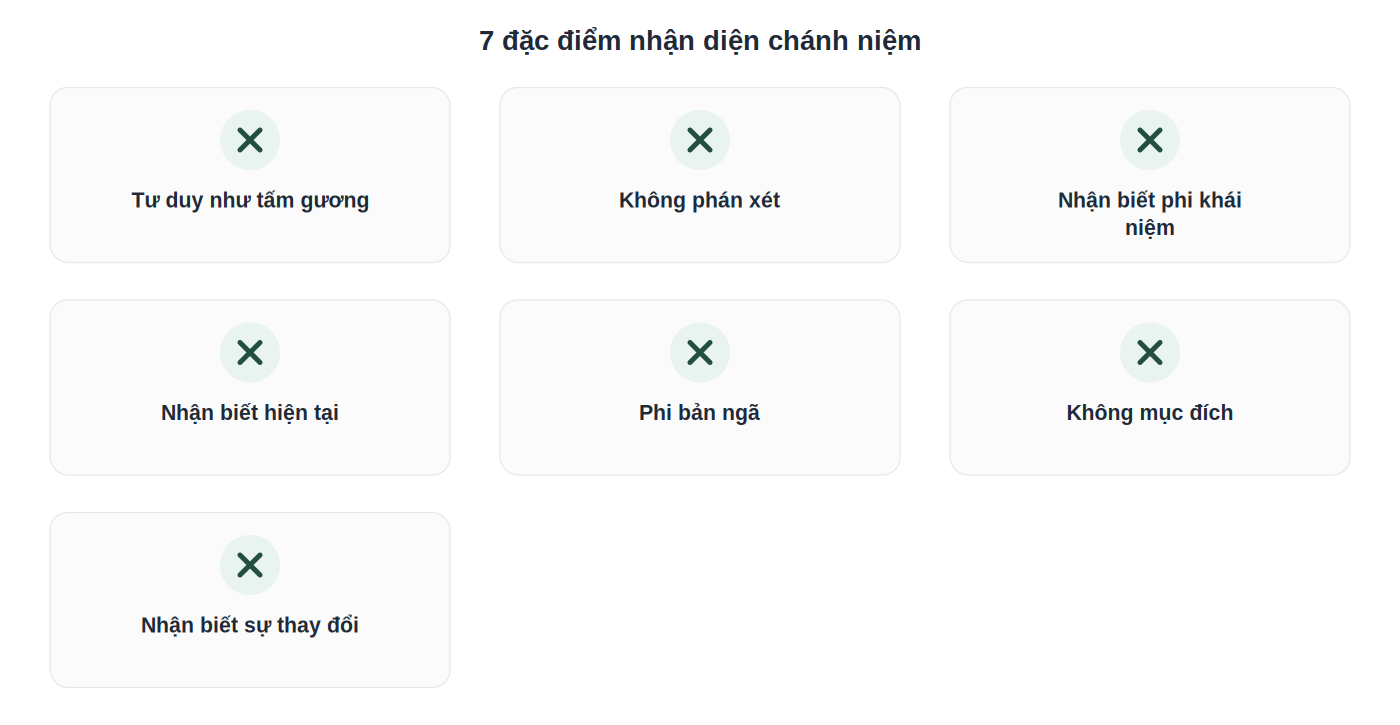The width and height of the screenshot is (1400, 725).
Task: Click X icon above 'Nhận biết phi khái niệm'
Action: 1150,140
